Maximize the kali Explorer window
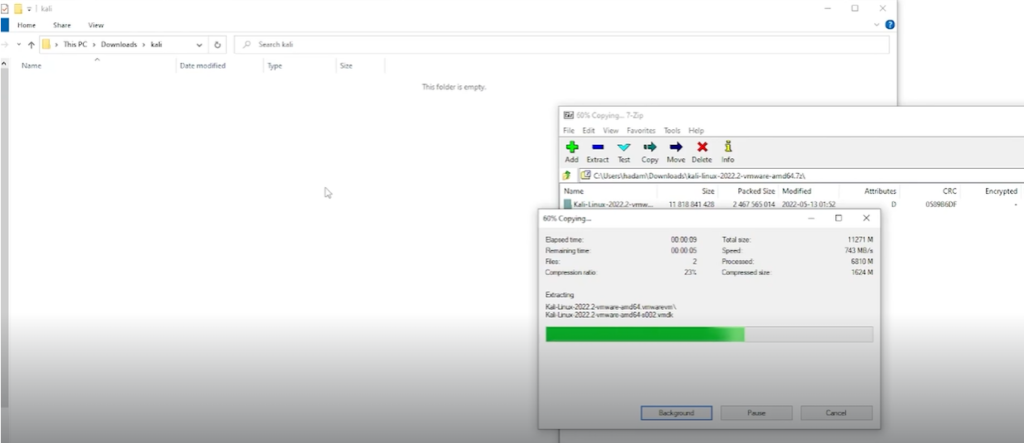 855,8
